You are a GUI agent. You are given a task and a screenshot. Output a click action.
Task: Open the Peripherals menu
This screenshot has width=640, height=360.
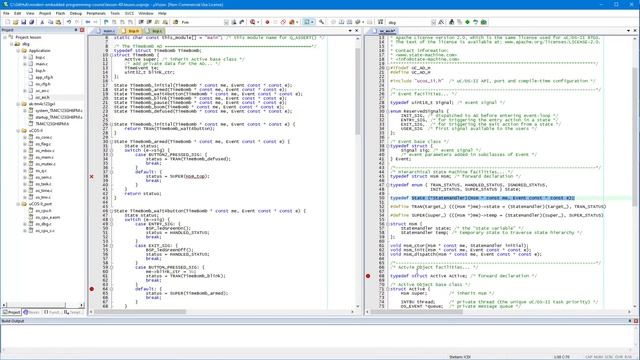pos(96,13)
